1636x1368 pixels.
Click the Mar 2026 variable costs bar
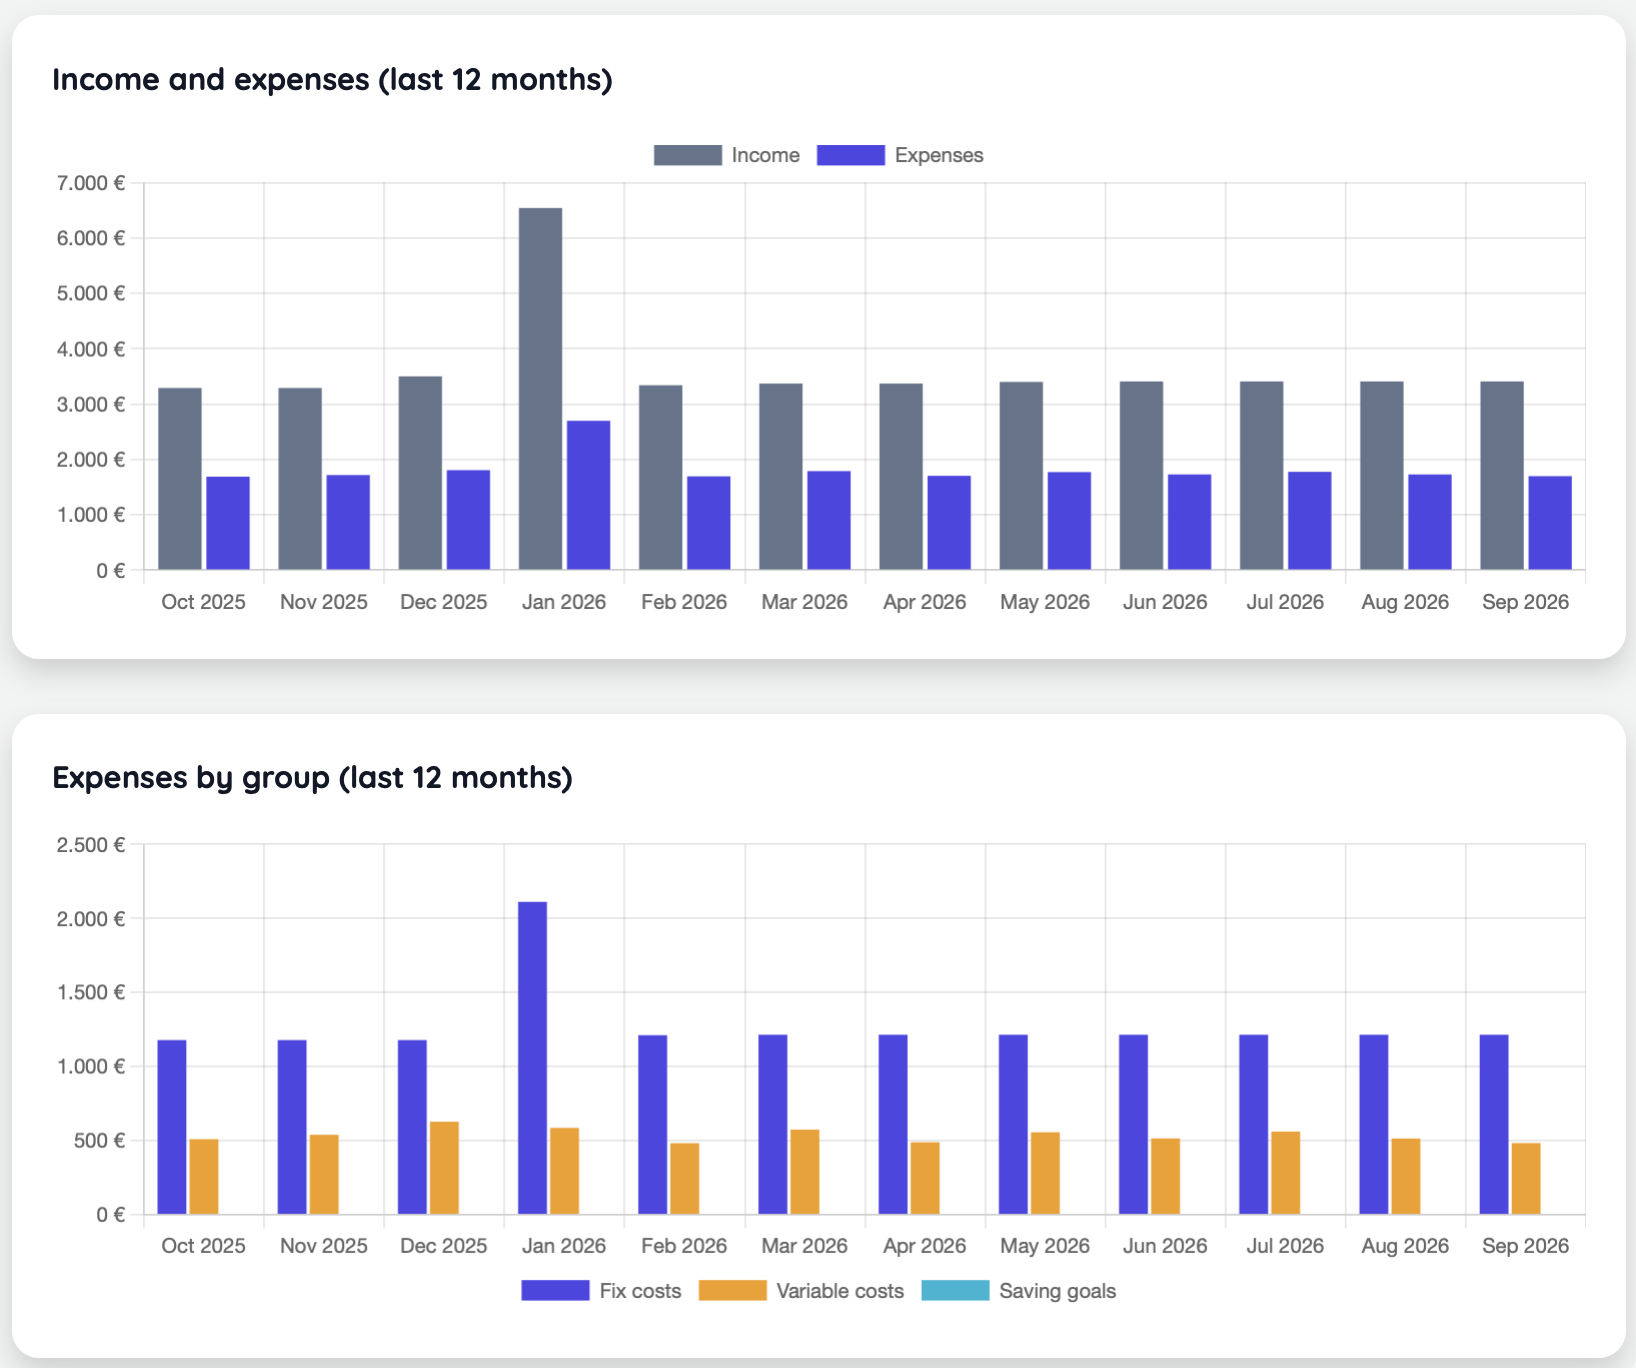(805, 1172)
